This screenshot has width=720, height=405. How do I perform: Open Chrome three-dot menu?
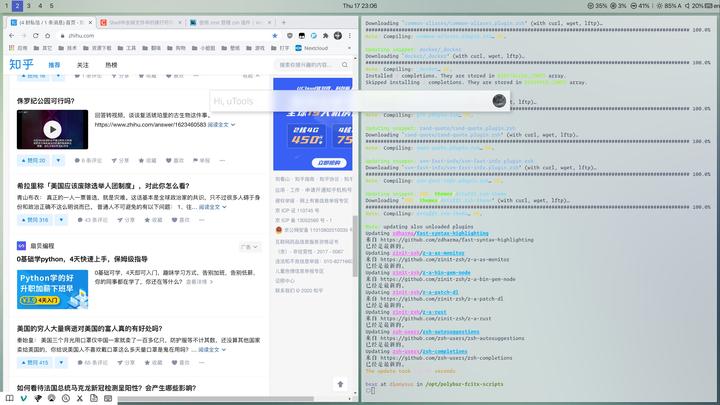coord(349,36)
